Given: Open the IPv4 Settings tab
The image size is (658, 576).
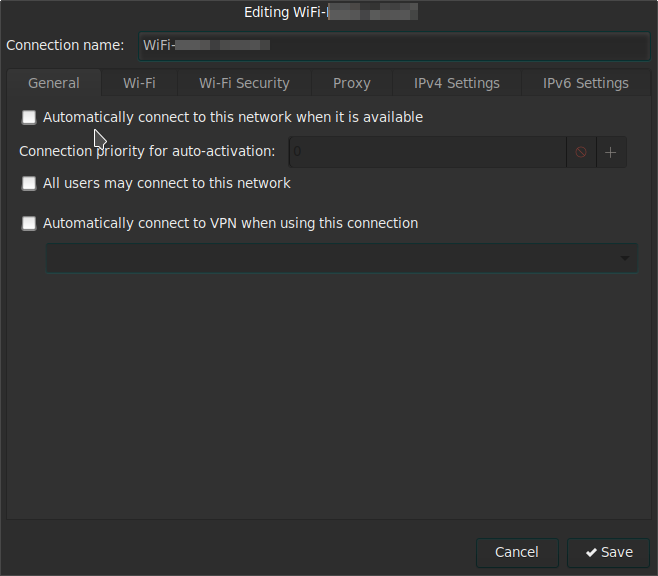Looking at the screenshot, I should (456, 83).
